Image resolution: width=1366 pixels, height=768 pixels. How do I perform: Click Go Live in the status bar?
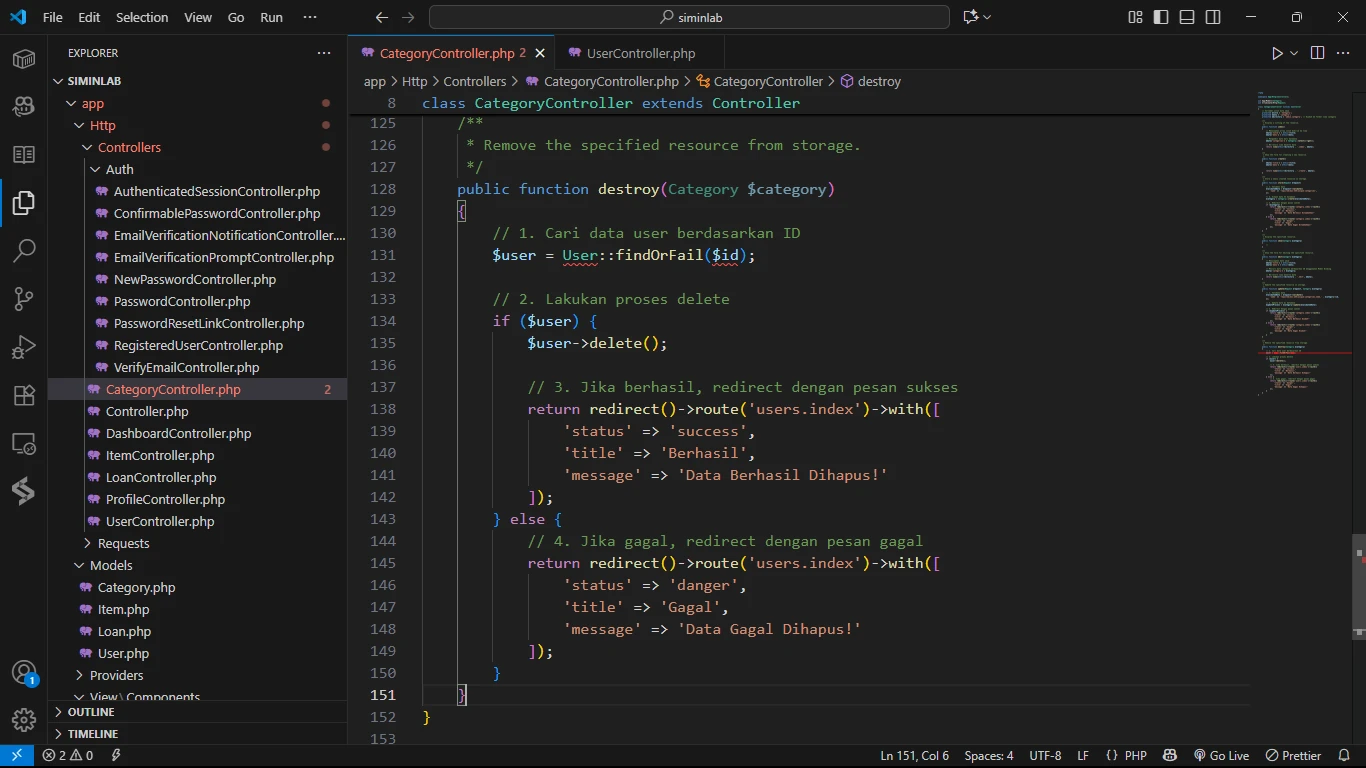(1221, 756)
